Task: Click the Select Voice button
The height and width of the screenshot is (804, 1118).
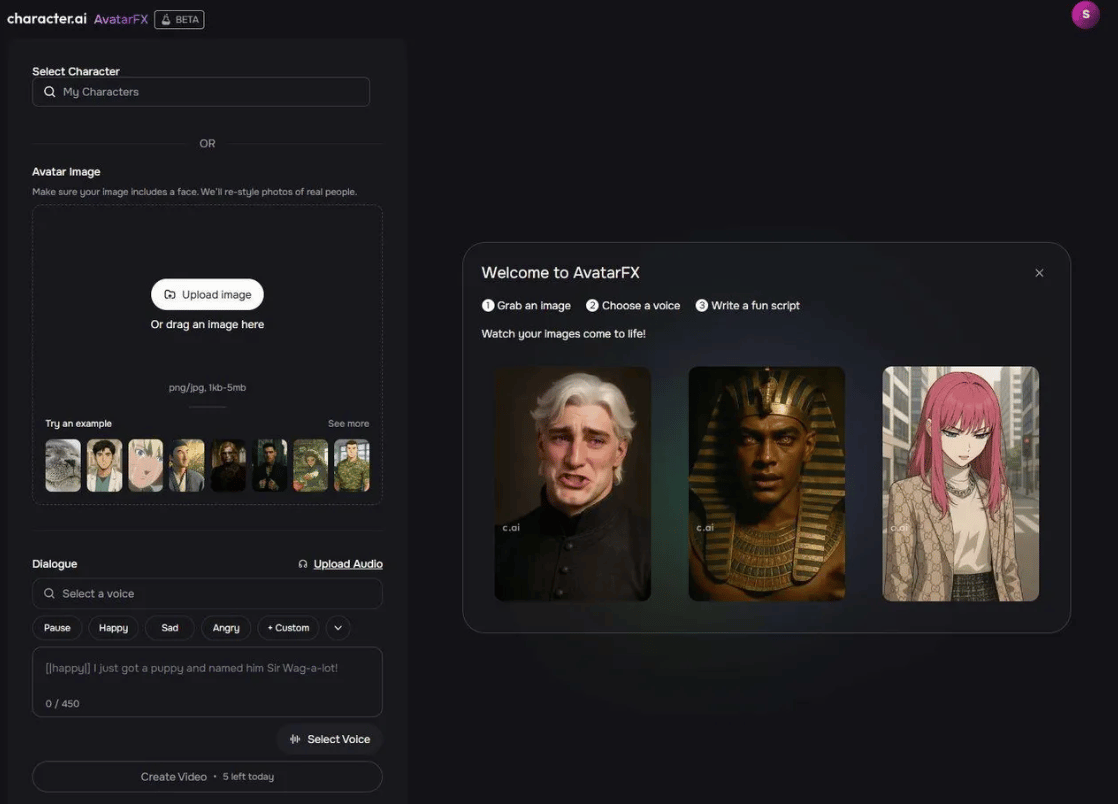Action: tap(329, 739)
